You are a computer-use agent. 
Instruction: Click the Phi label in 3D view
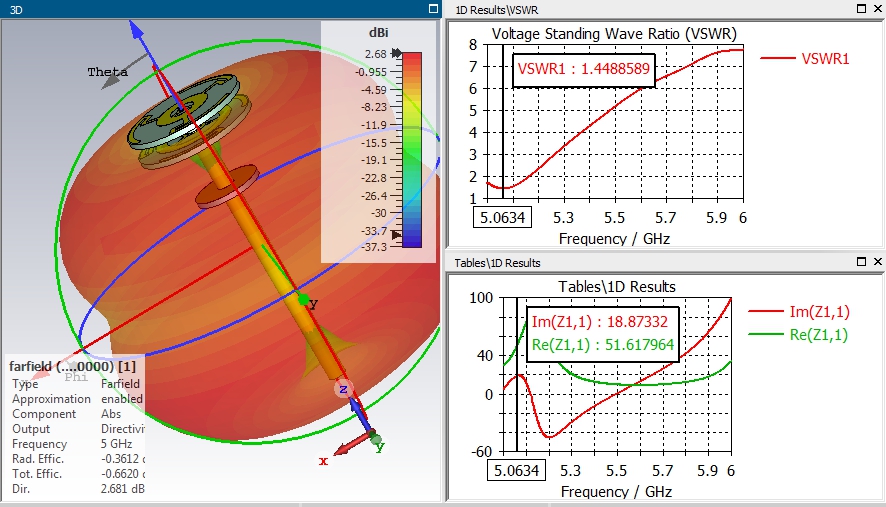point(76,377)
